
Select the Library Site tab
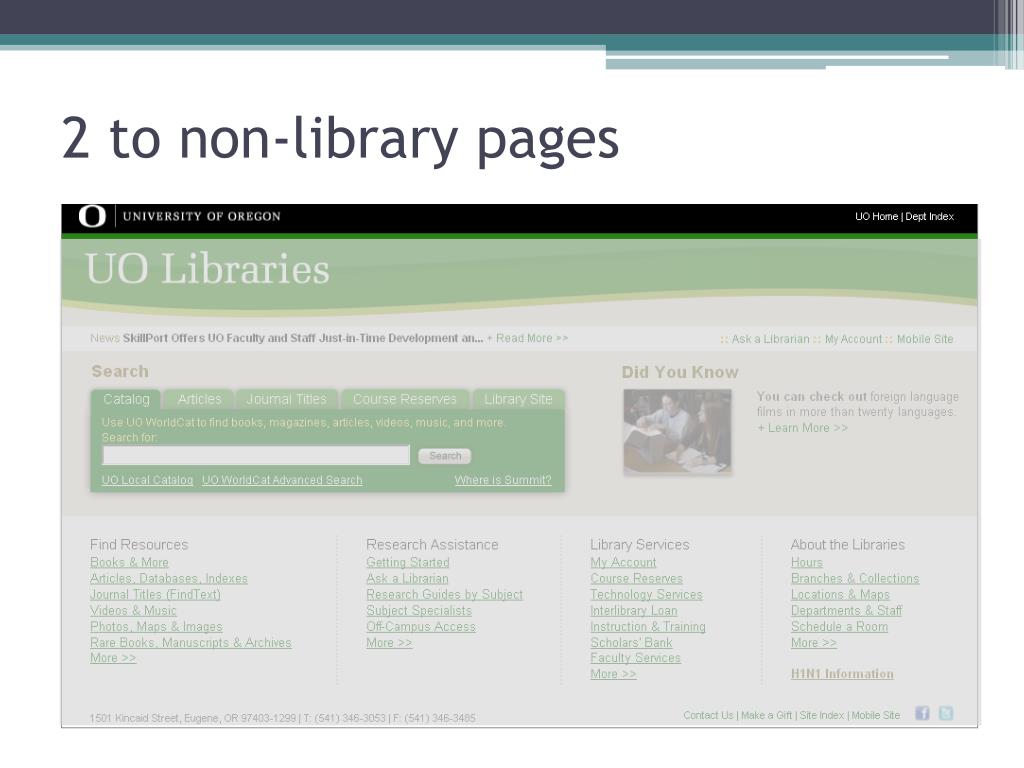coord(518,399)
